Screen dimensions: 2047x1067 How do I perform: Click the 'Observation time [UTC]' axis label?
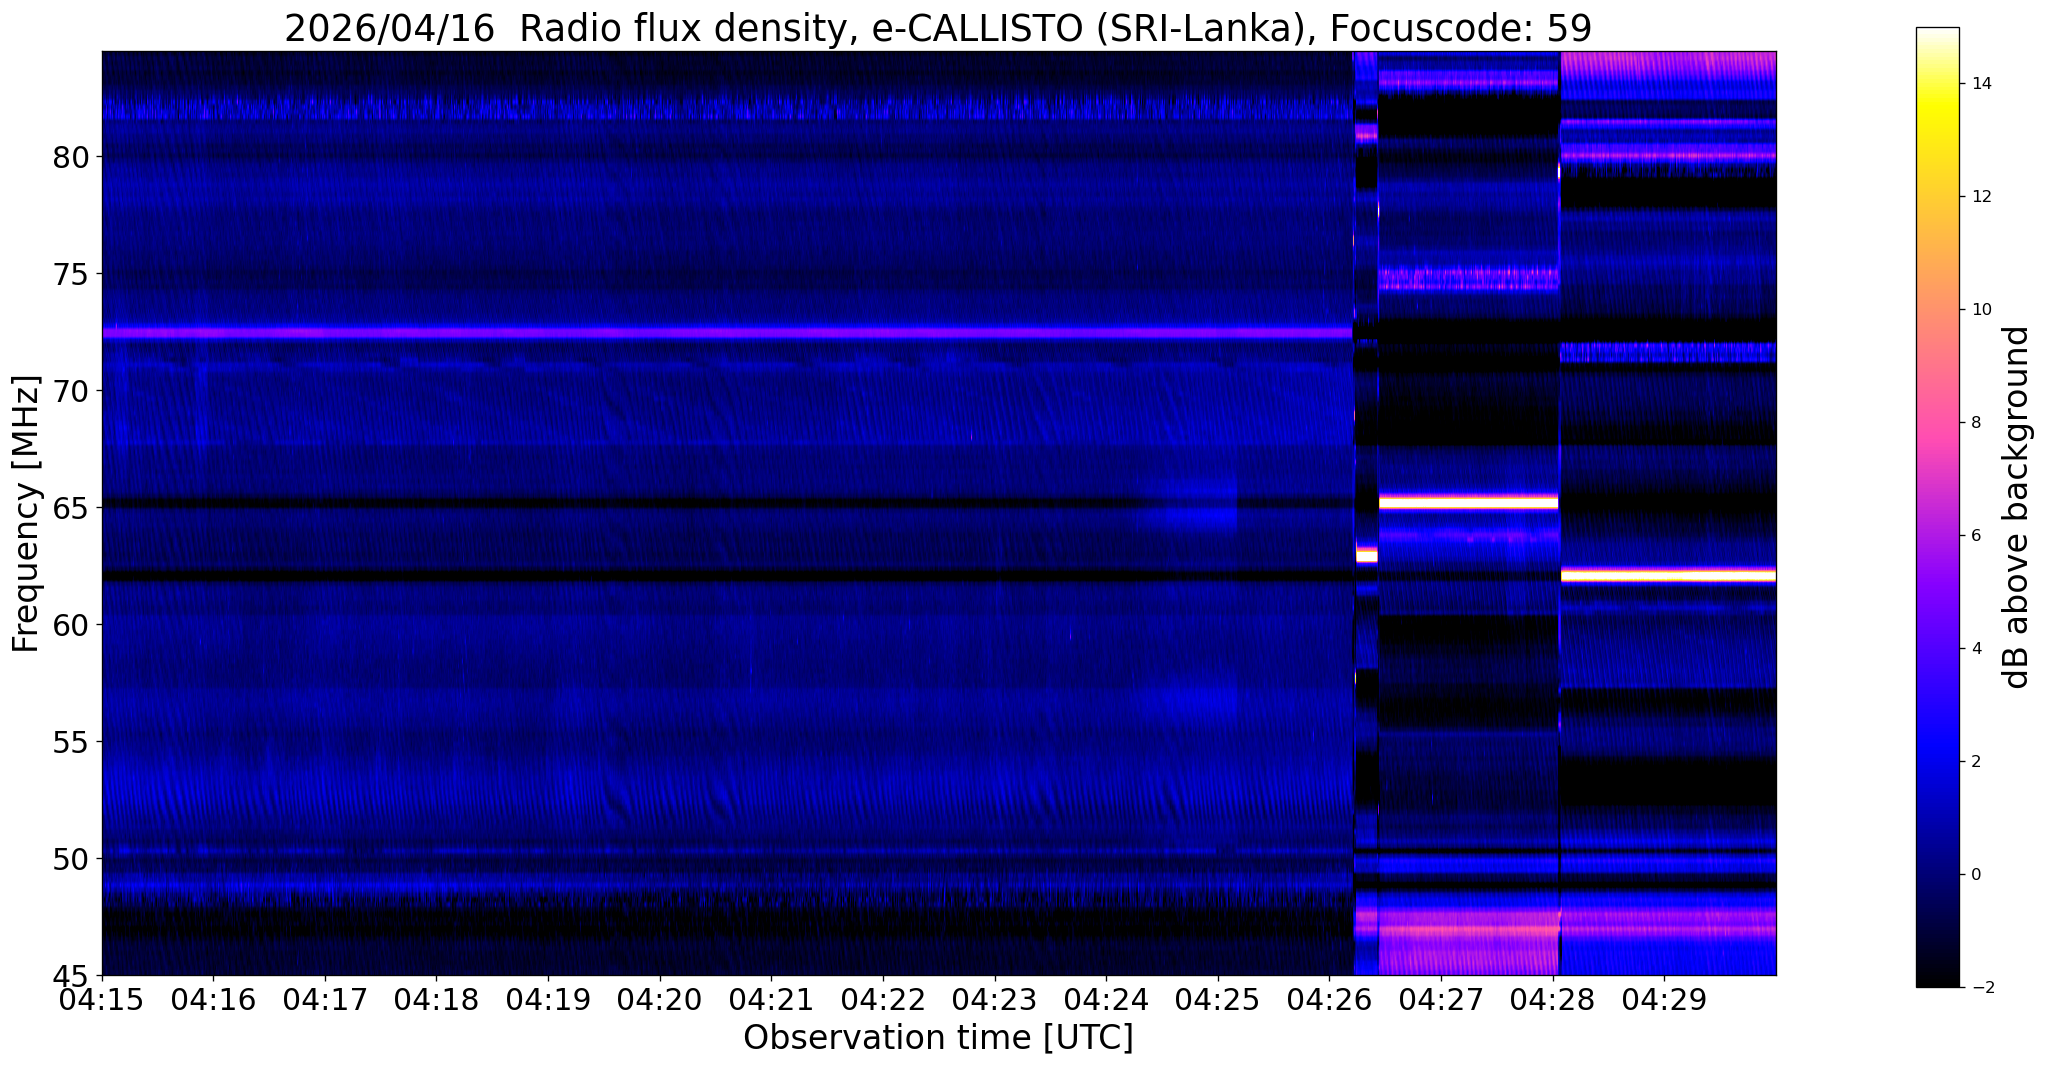pos(938,1038)
